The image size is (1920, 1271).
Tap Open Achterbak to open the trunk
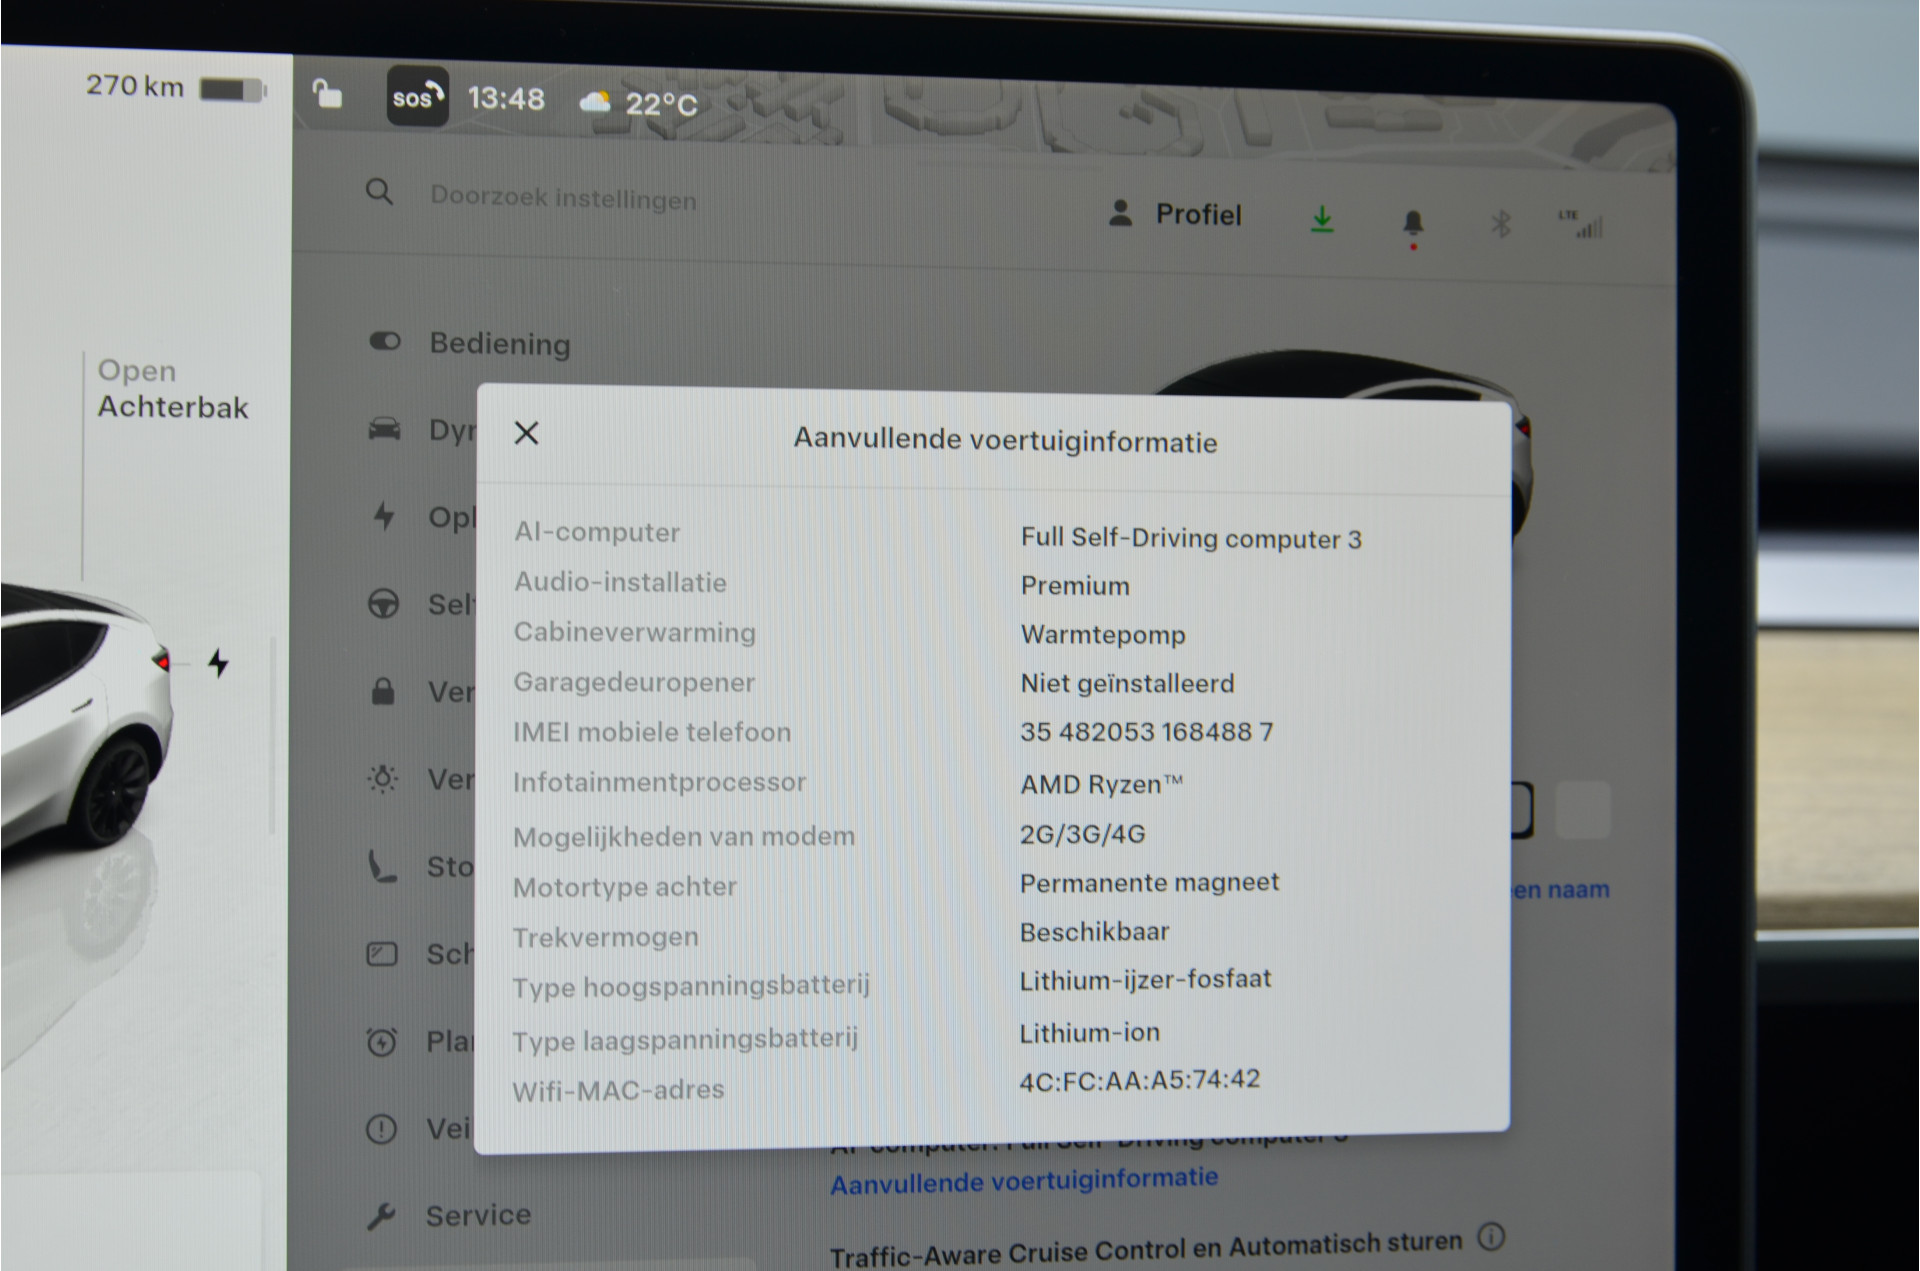[x=172, y=389]
